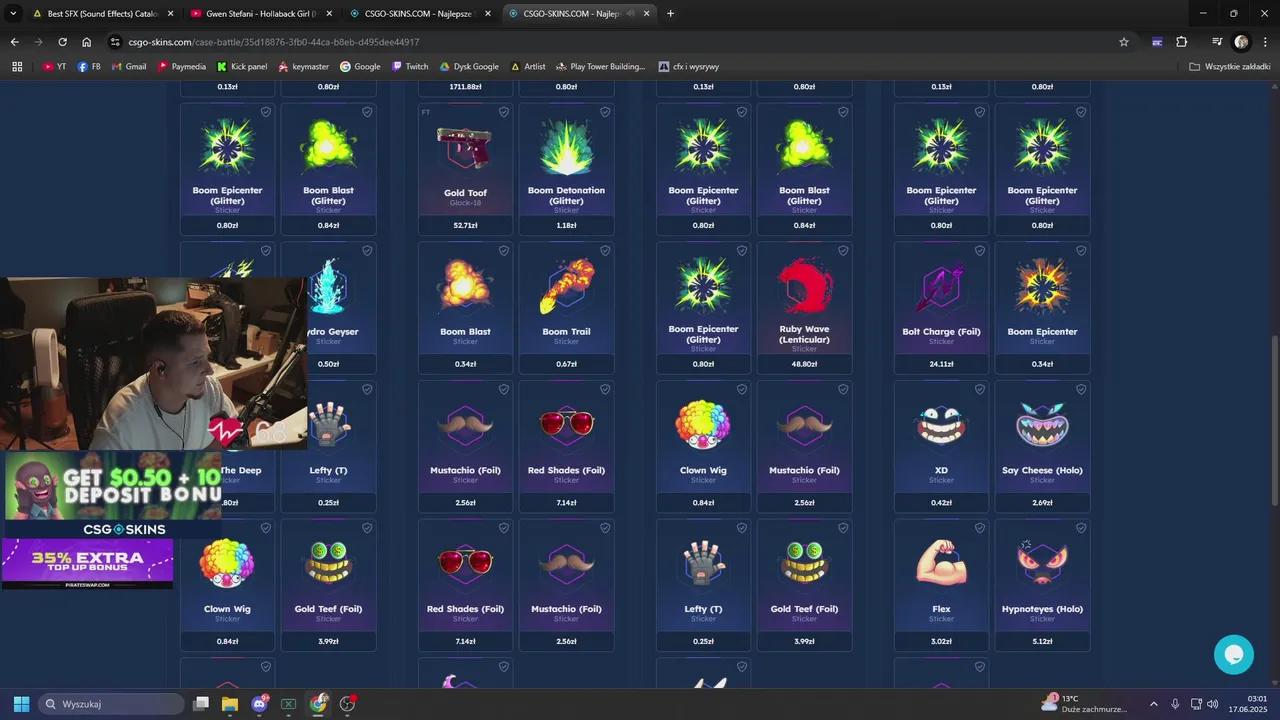Open the Windows Start menu
The height and width of the screenshot is (720, 1280).
pos(21,704)
